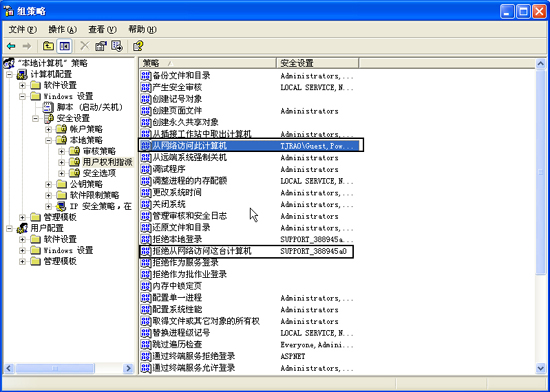Toggle the Show/Hide console tree icon
Viewport: 550px width, 392px height.
pos(65,46)
